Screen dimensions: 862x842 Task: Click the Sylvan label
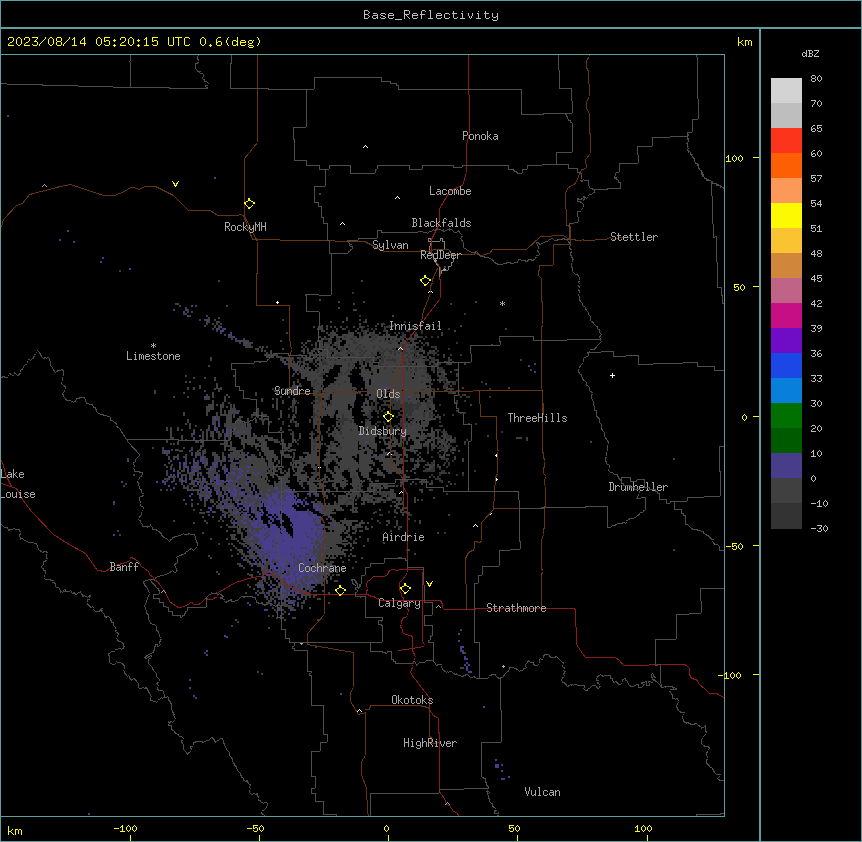[x=390, y=245]
